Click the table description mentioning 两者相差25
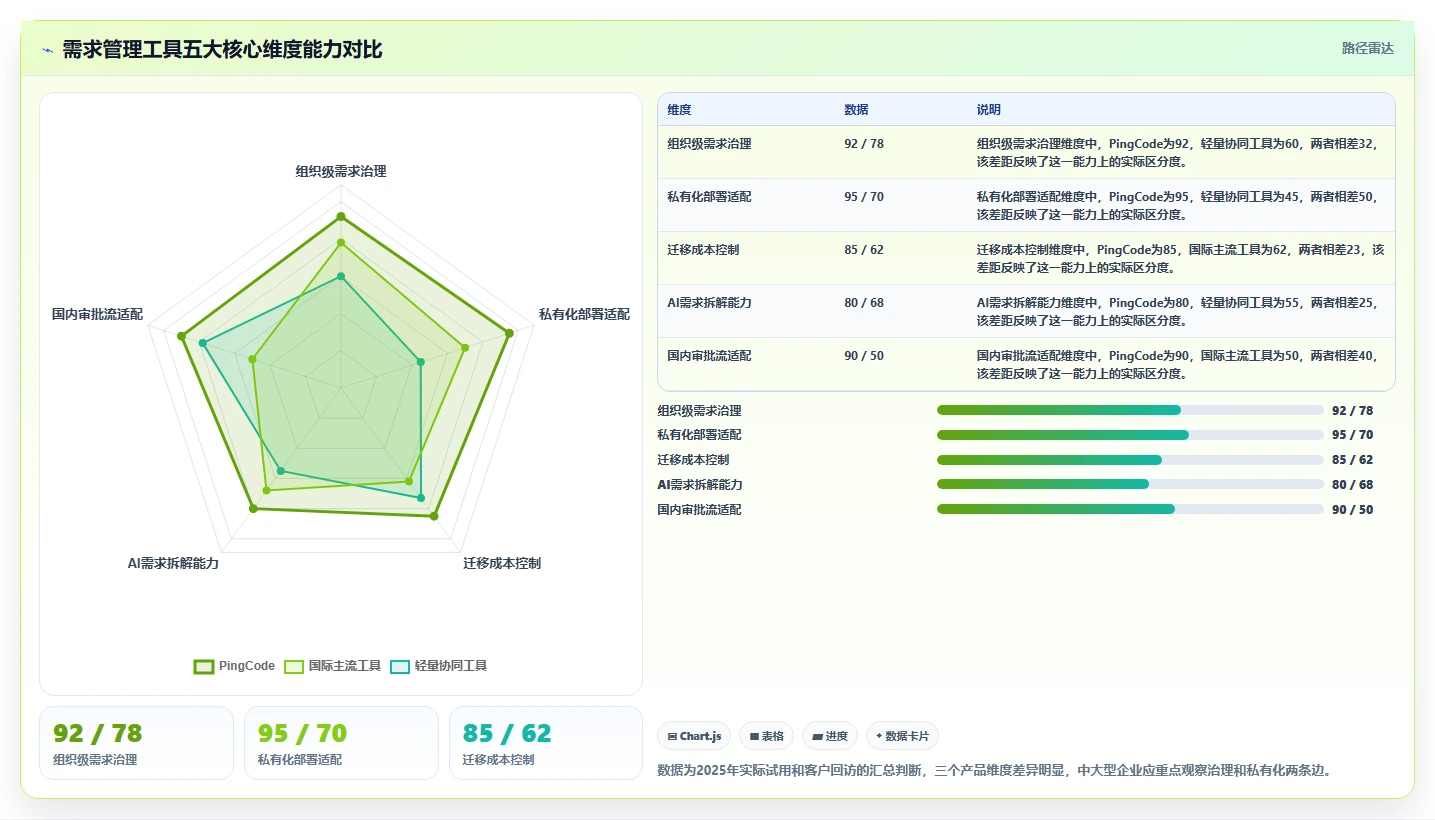Screen dimensions: 1435x820 click(x=1180, y=311)
